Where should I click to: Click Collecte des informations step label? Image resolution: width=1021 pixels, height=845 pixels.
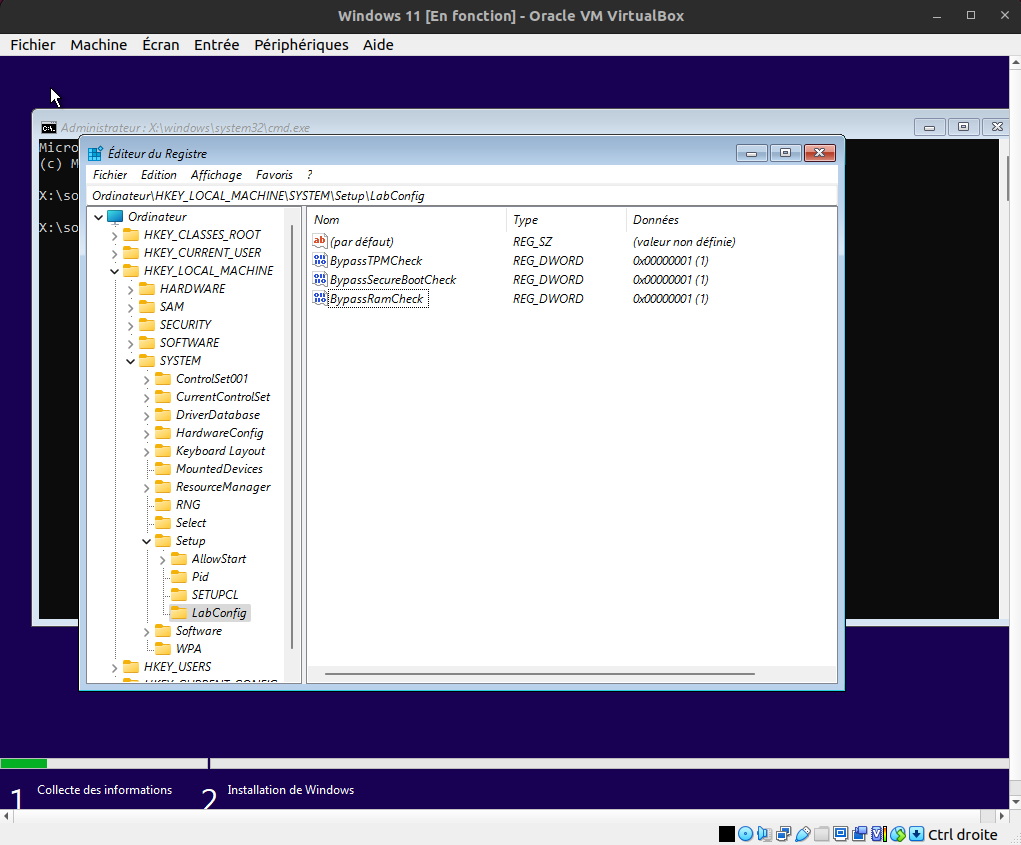104,789
